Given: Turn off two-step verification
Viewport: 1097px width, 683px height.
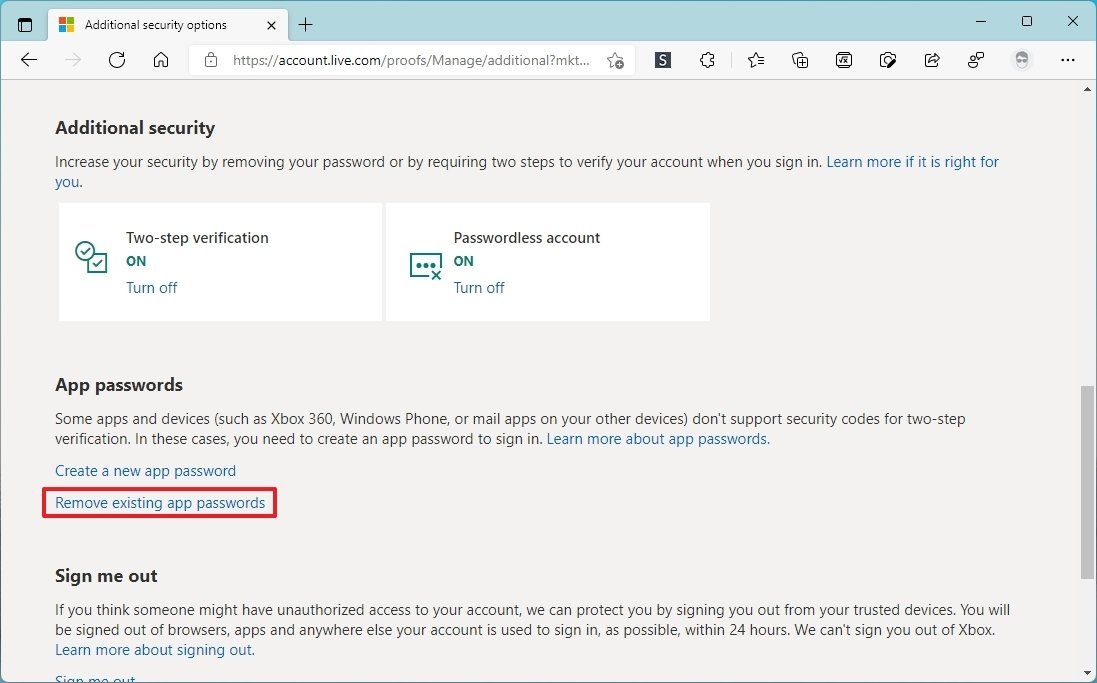Looking at the screenshot, I should point(152,287).
